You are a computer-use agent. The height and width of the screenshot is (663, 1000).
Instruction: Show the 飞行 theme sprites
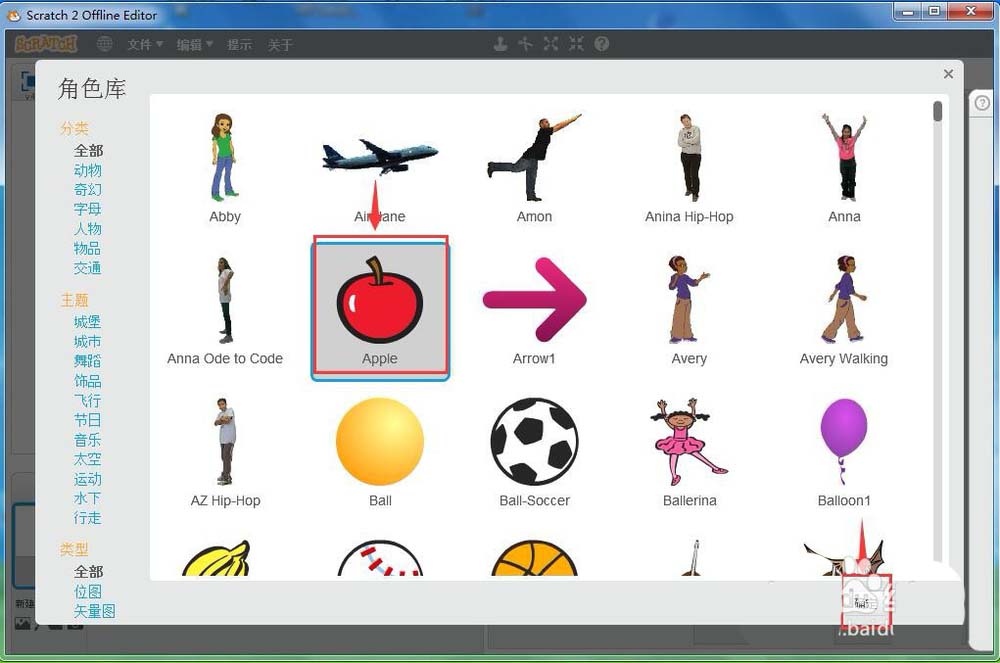[88, 400]
